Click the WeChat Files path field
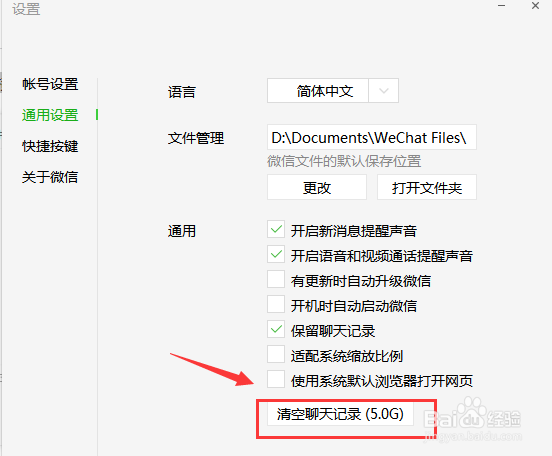This screenshot has width=552, height=456. click(372, 137)
